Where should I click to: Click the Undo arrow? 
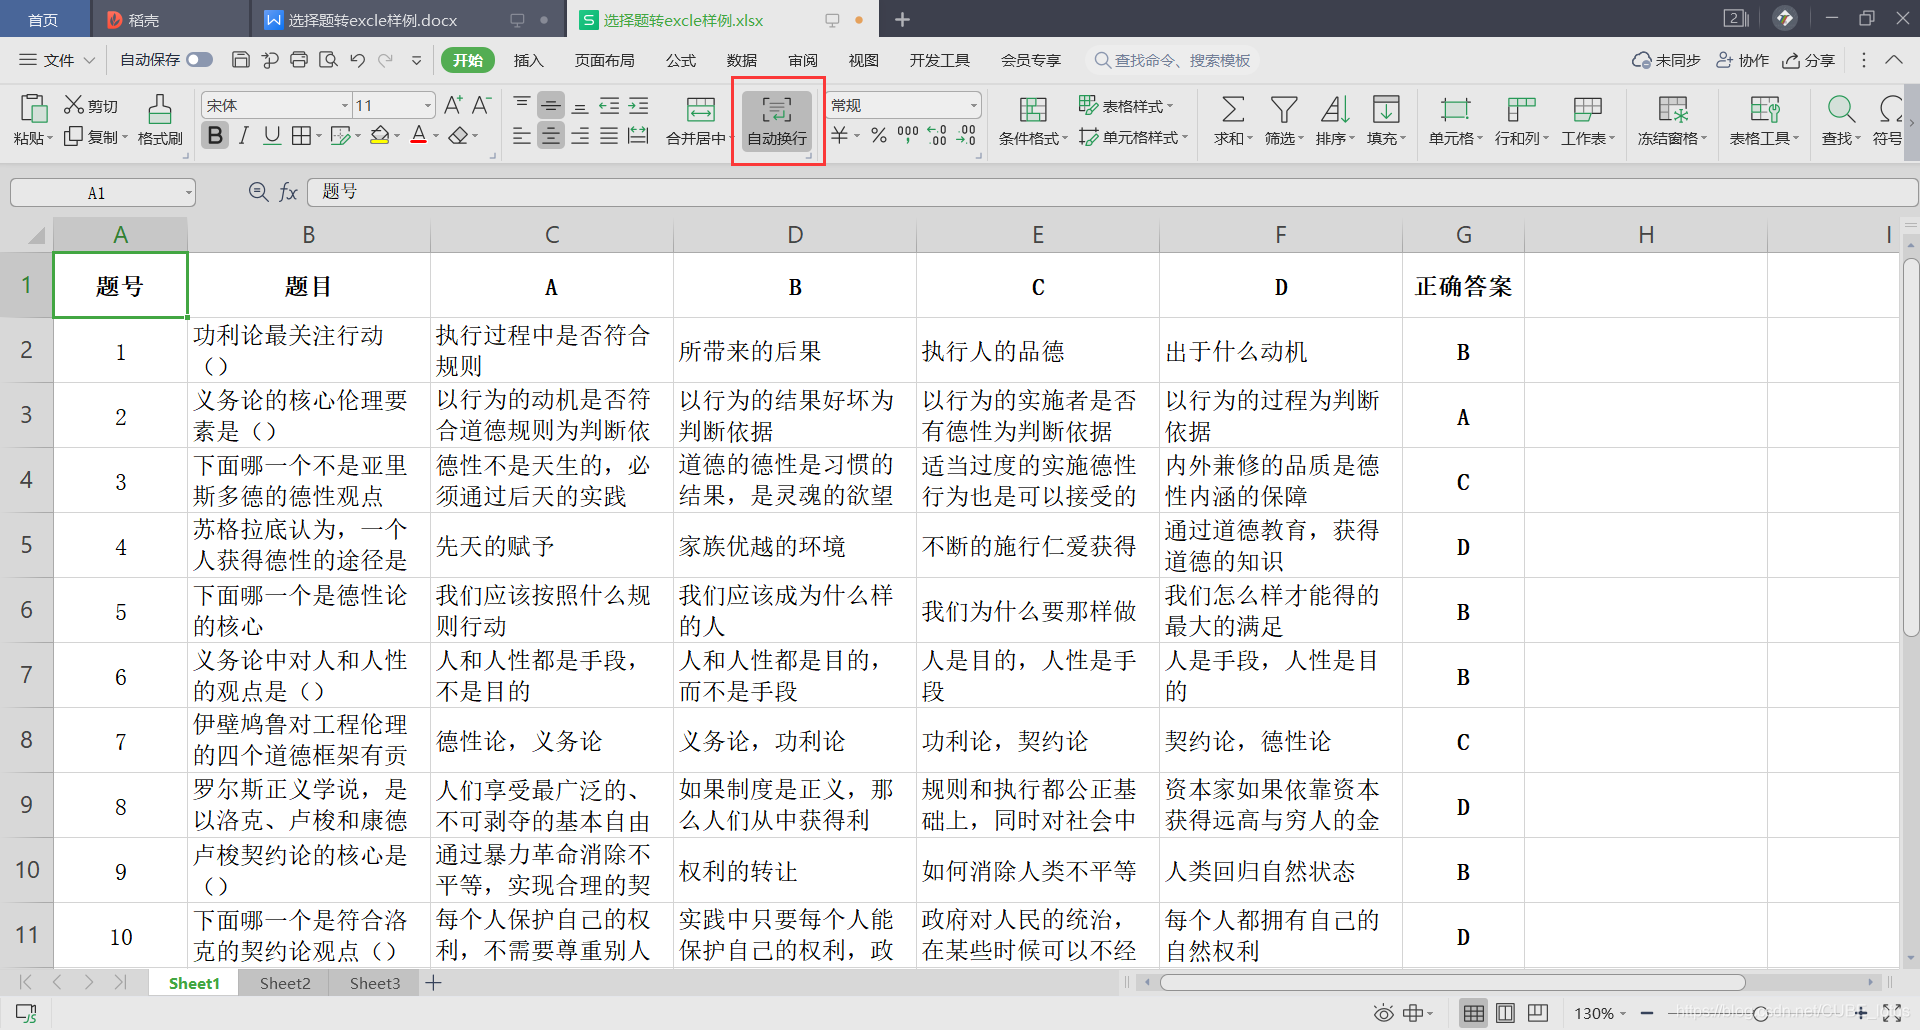click(357, 60)
